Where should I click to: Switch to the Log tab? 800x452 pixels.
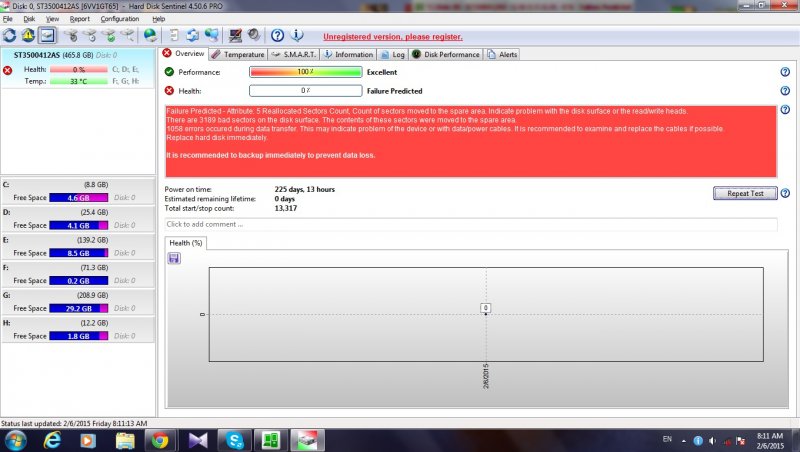[392, 55]
